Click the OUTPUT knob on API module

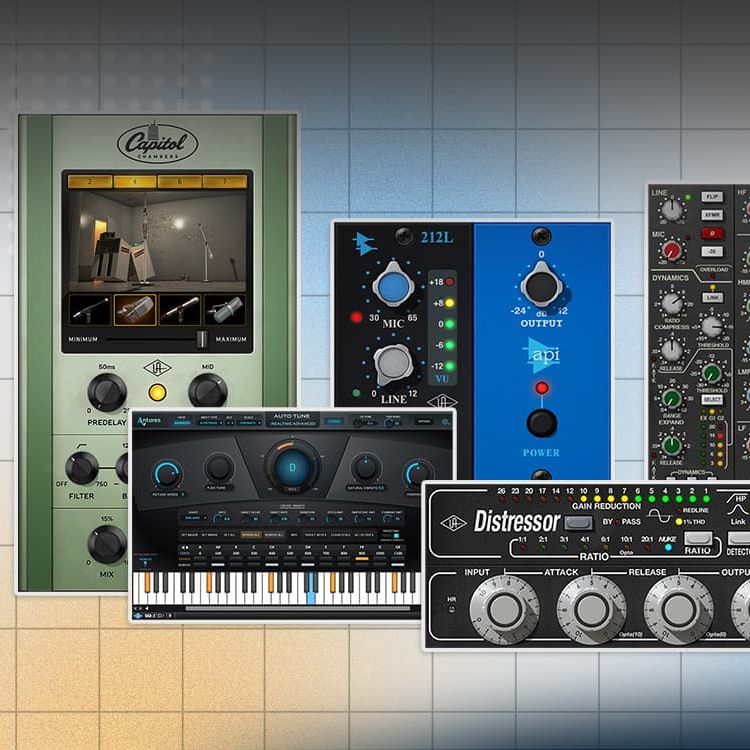tap(541, 287)
